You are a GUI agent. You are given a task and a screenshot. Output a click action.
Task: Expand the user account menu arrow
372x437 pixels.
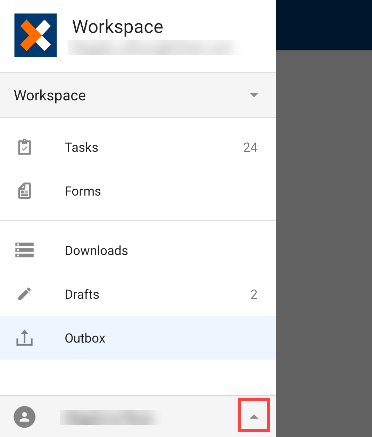pyautogui.click(x=254, y=417)
